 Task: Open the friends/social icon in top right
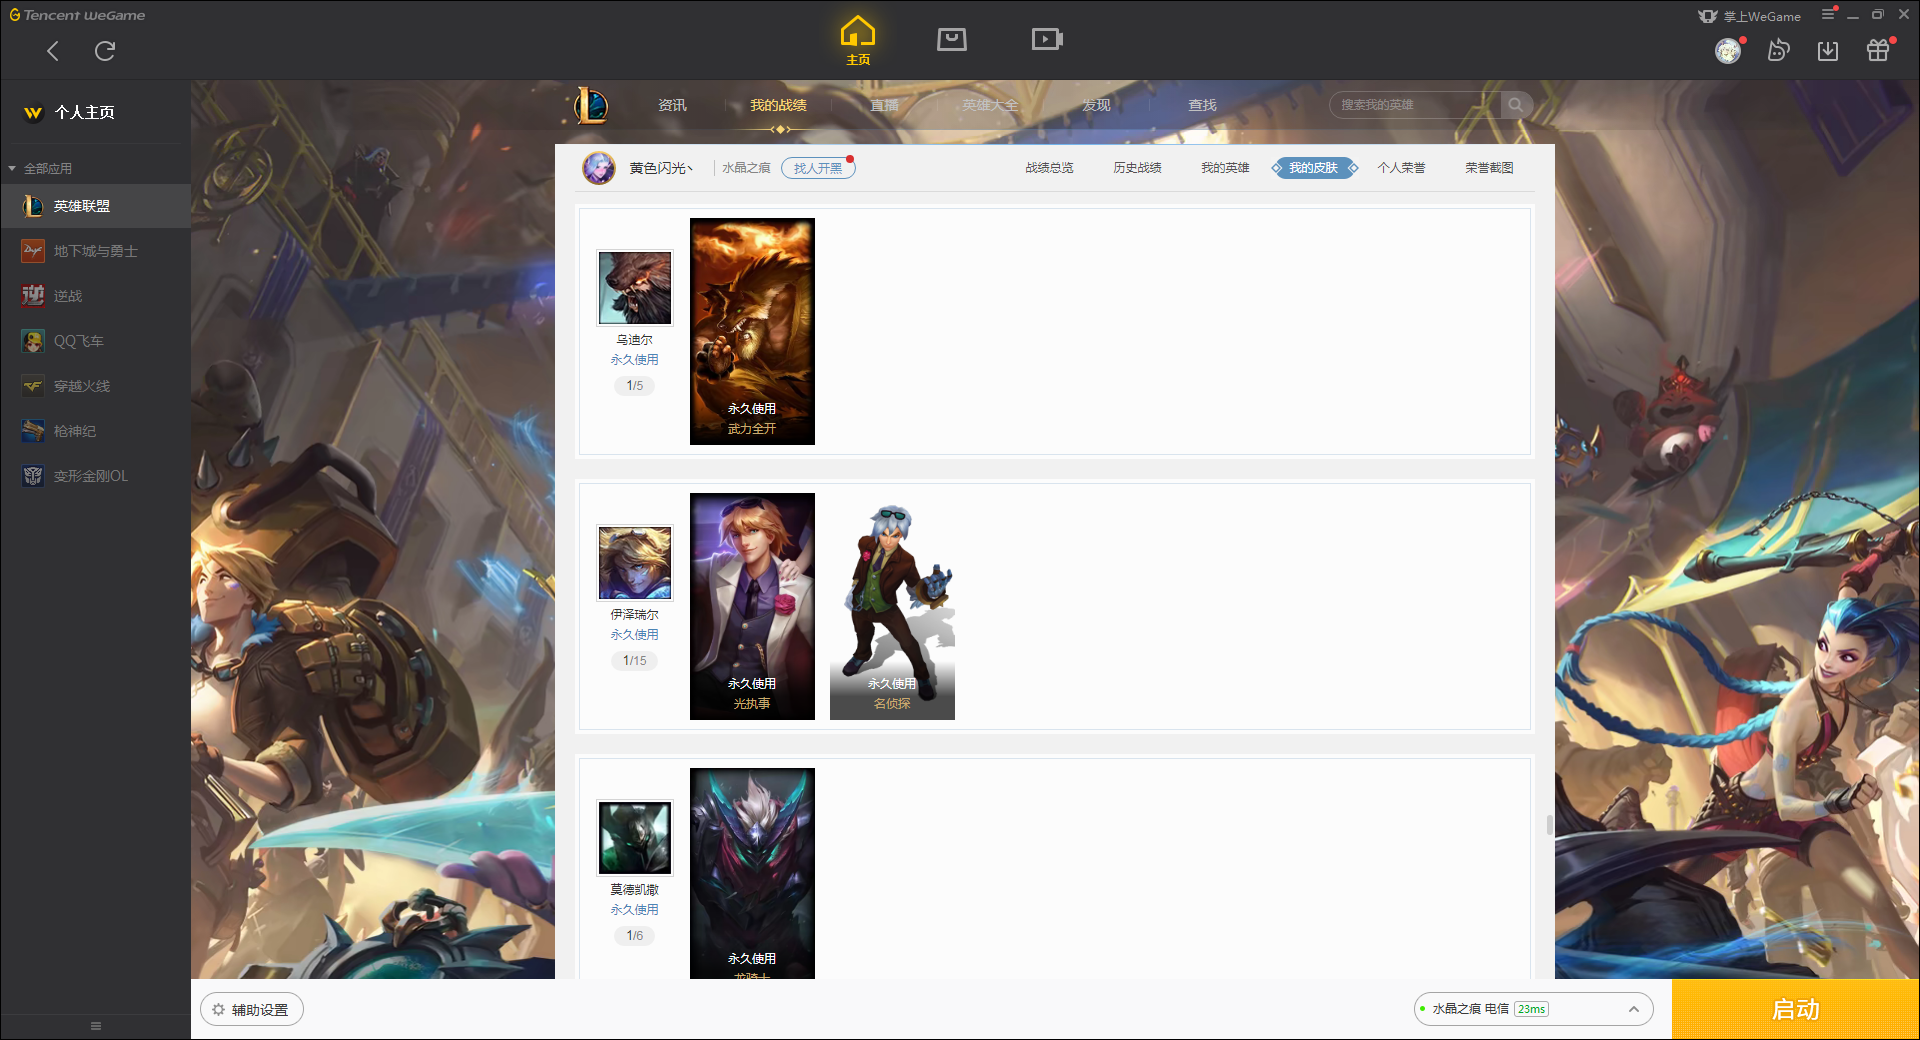tap(1778, 50)
